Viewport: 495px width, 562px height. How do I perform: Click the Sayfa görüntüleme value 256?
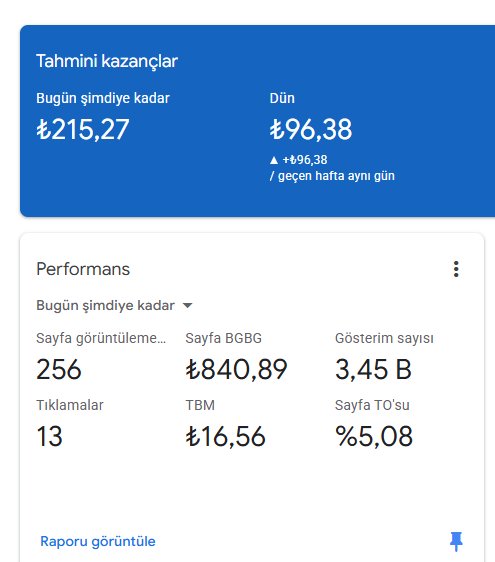pos(59,369)
